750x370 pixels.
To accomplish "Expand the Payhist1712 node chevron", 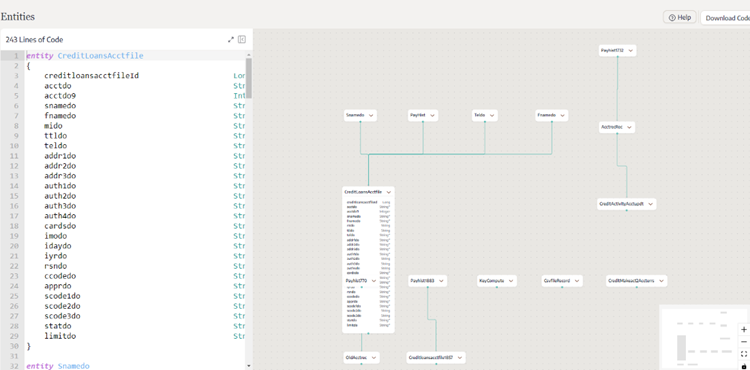I will coord(630,50).
